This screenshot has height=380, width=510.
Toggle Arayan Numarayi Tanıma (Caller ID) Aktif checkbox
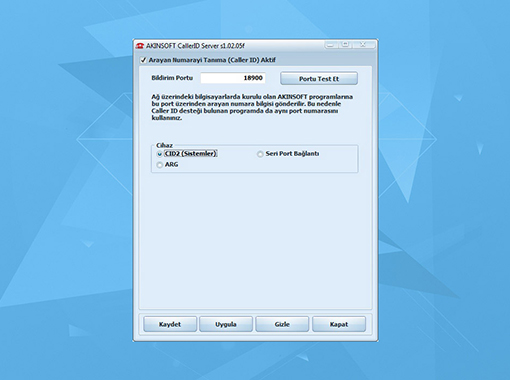tap(143, 60)
